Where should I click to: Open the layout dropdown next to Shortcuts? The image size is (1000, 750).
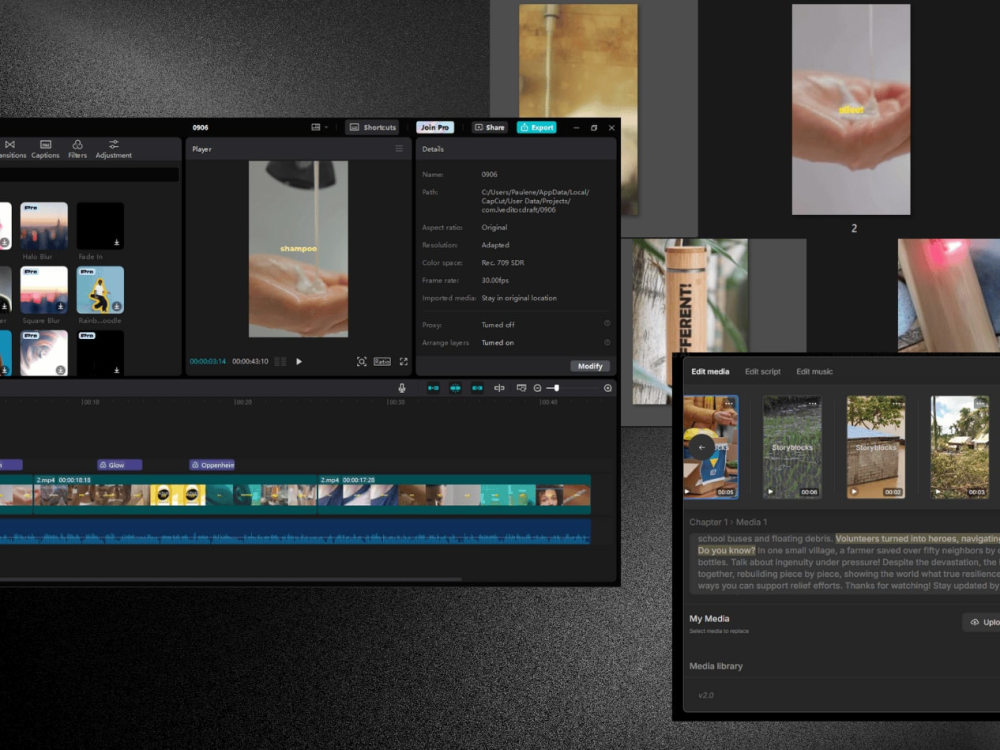coord(320,128)
